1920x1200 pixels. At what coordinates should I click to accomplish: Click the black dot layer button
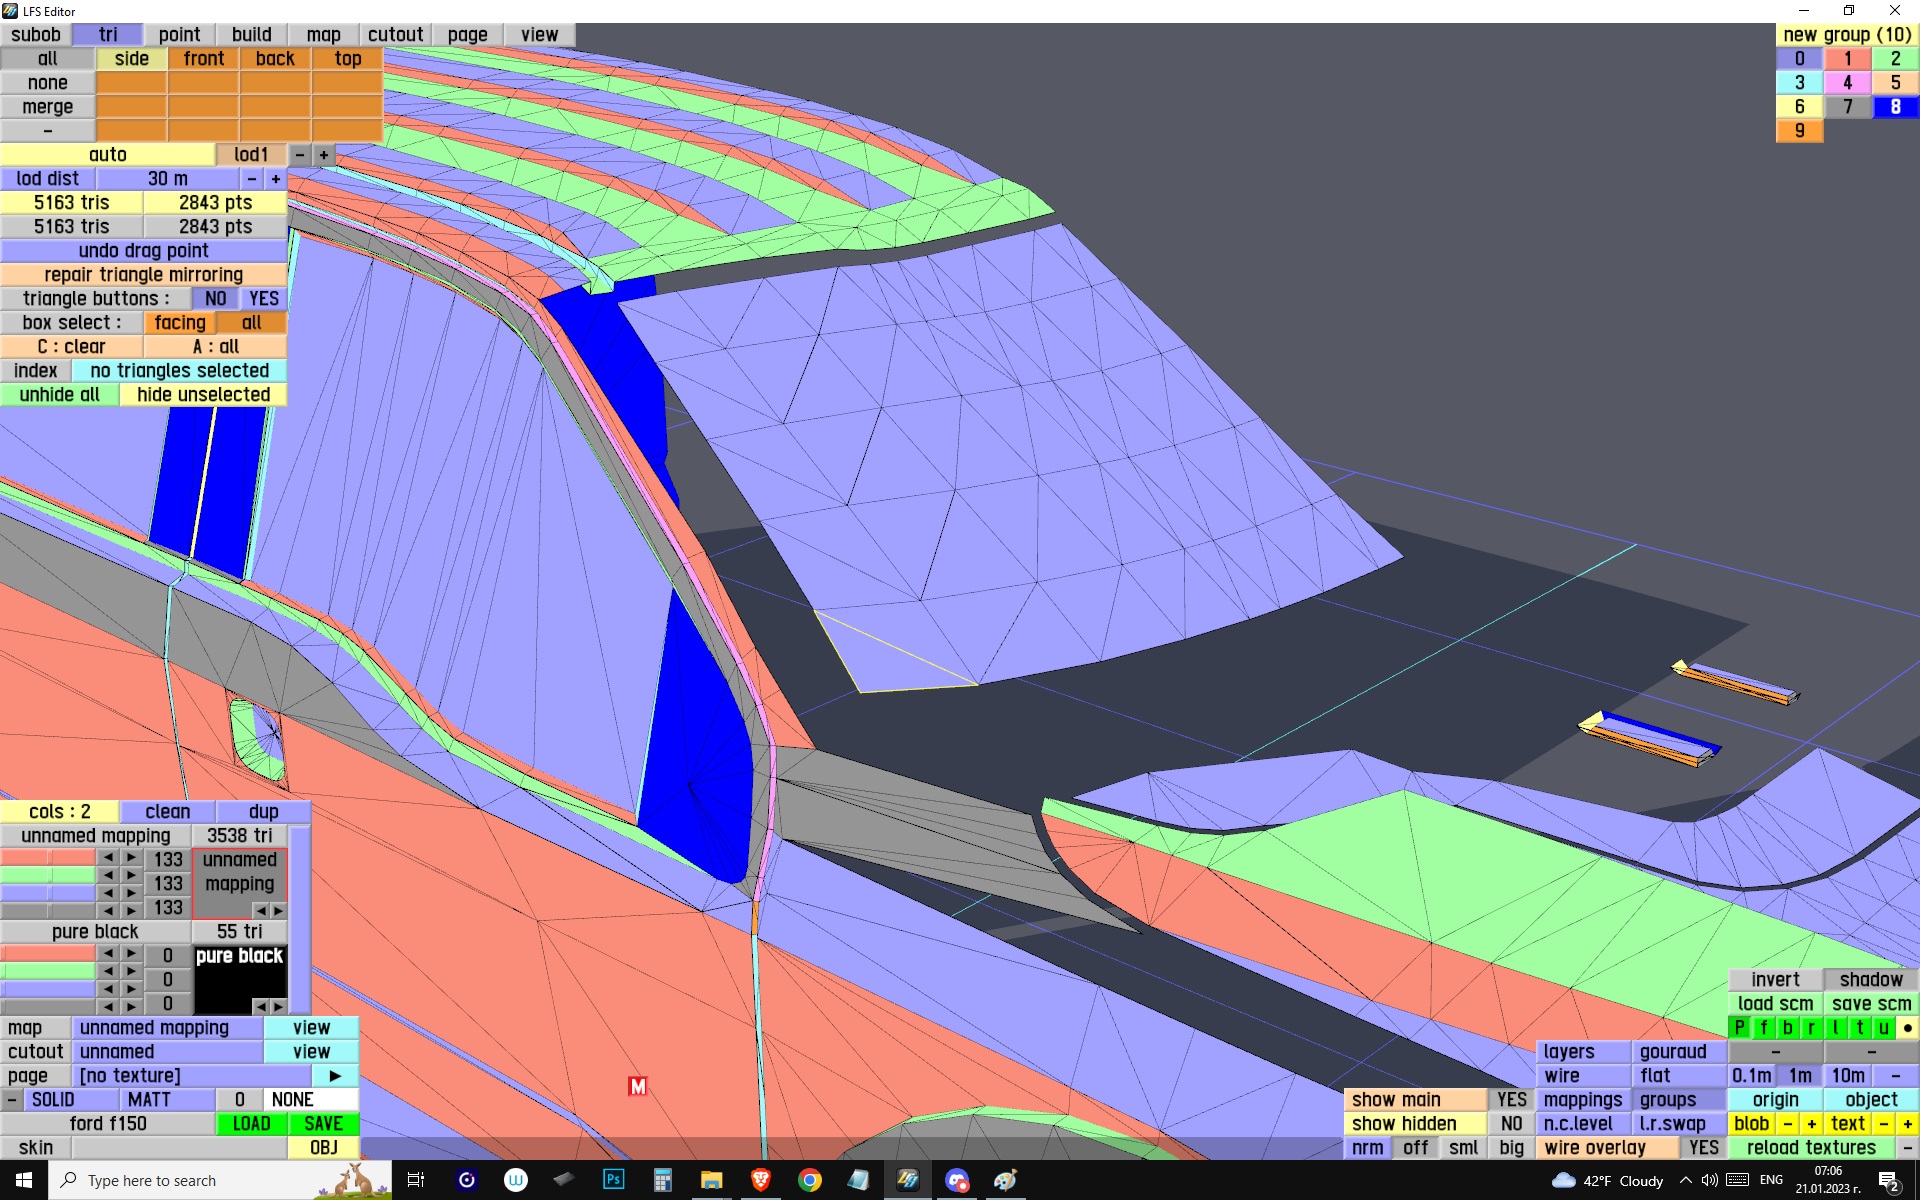coord(1907,1028)
